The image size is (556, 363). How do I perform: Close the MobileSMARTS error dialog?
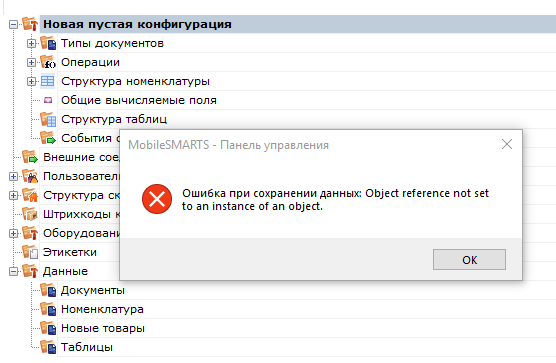pos(507,144)
